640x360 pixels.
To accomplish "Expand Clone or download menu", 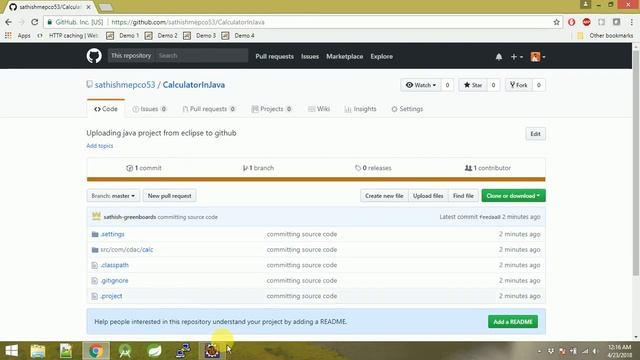I will [513, 196].
